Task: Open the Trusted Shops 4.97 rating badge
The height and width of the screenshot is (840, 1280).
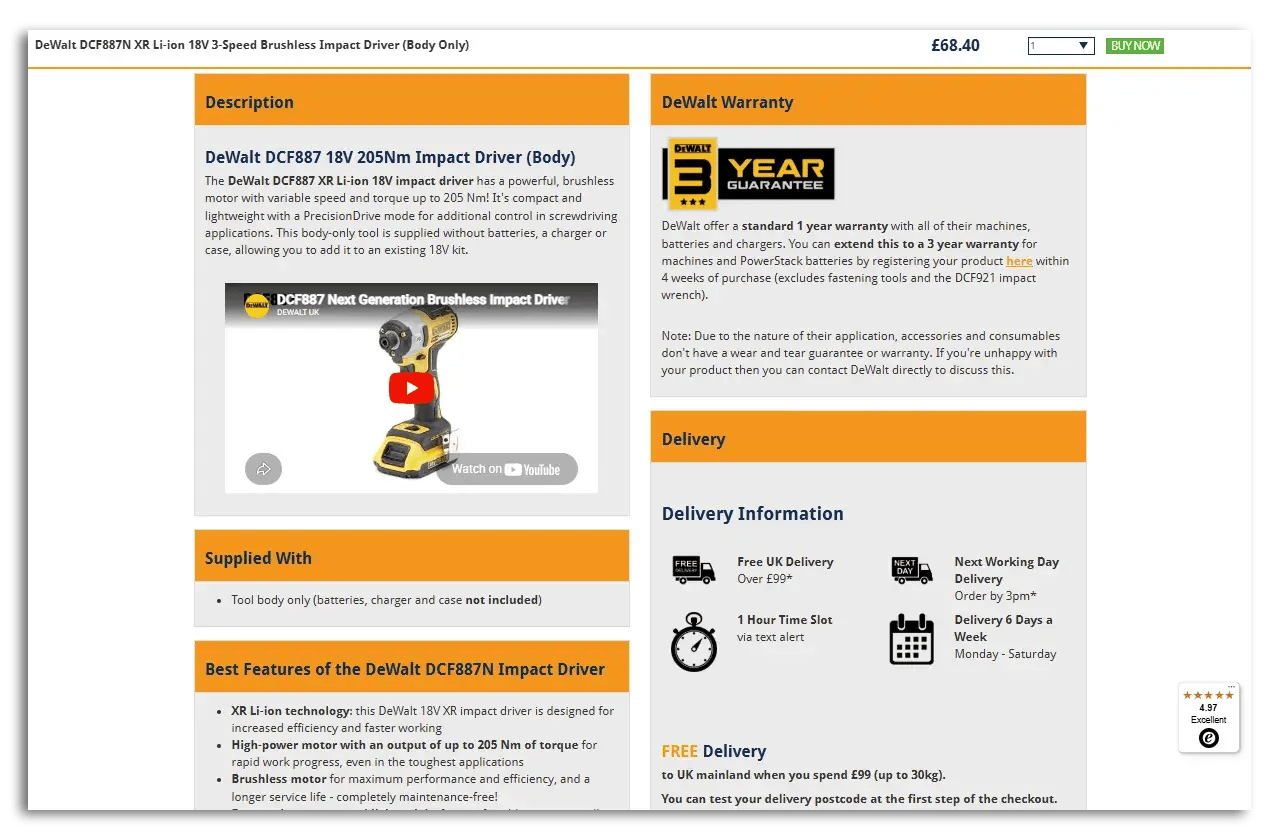Action: pyautogui.click(x=1209, y=718)
